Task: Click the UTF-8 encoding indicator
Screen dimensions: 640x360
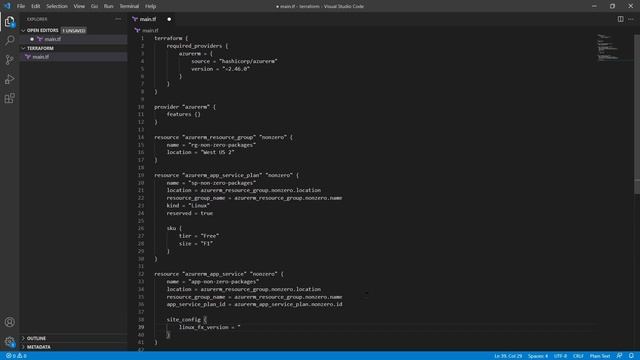Action: pyautogui.click(x=560, y=356)
